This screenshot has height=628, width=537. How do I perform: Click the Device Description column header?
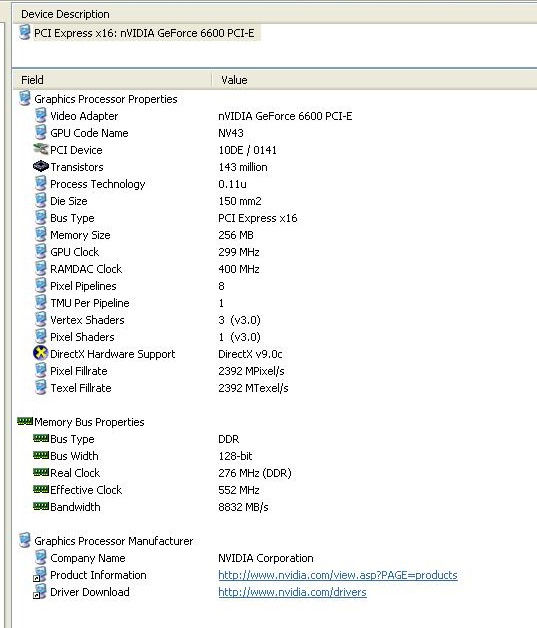click(x=275, y=14)
